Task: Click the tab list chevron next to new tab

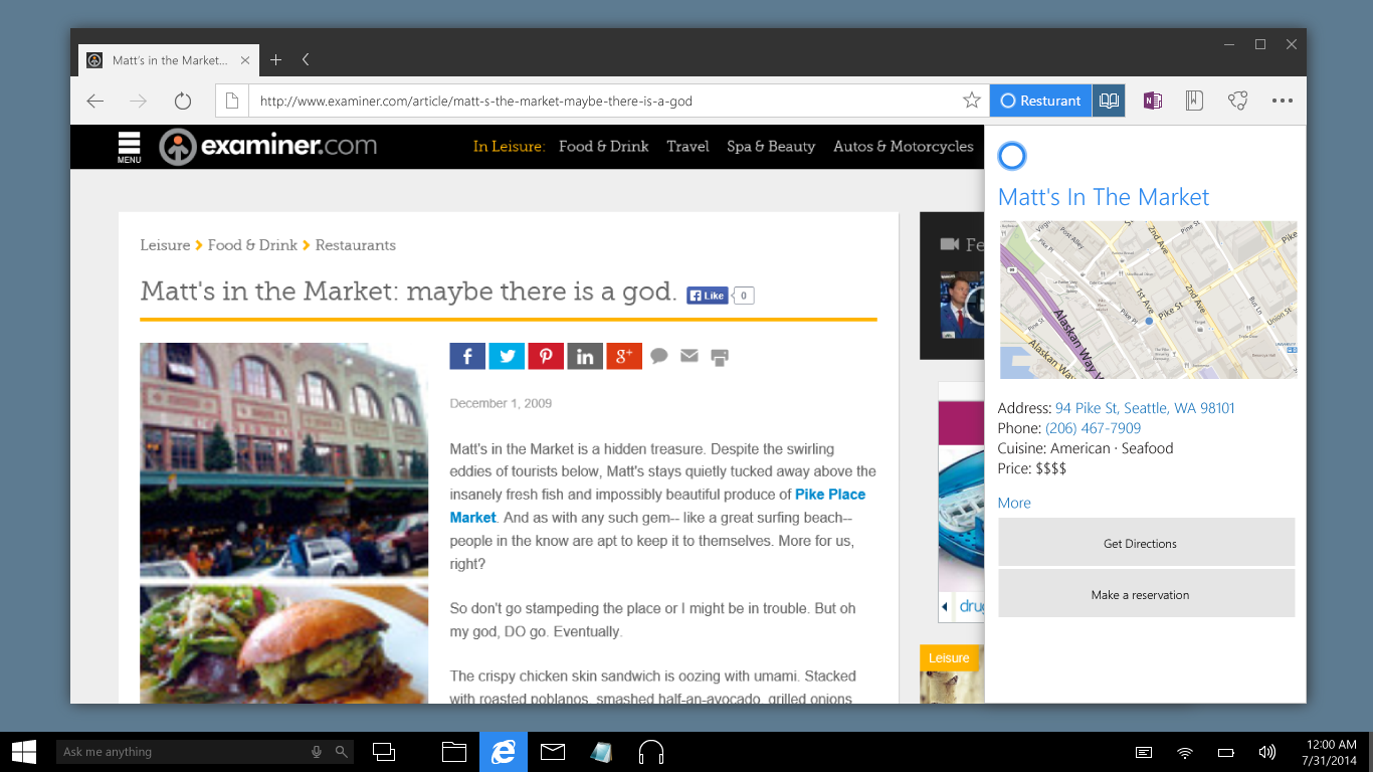Action: click(x=305, y=60)
